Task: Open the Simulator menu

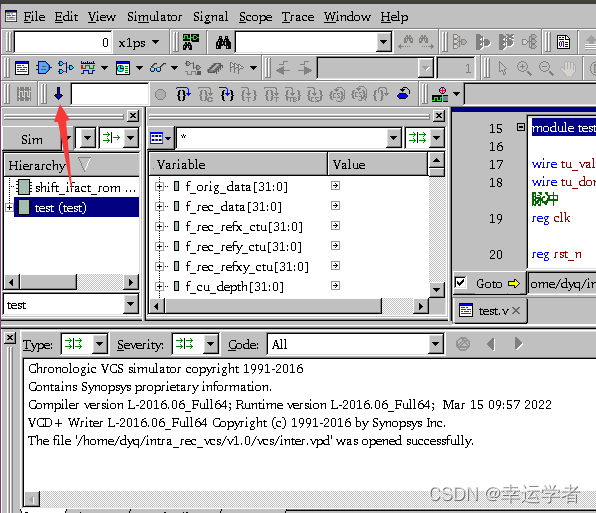Action: (x=154, y=17)
